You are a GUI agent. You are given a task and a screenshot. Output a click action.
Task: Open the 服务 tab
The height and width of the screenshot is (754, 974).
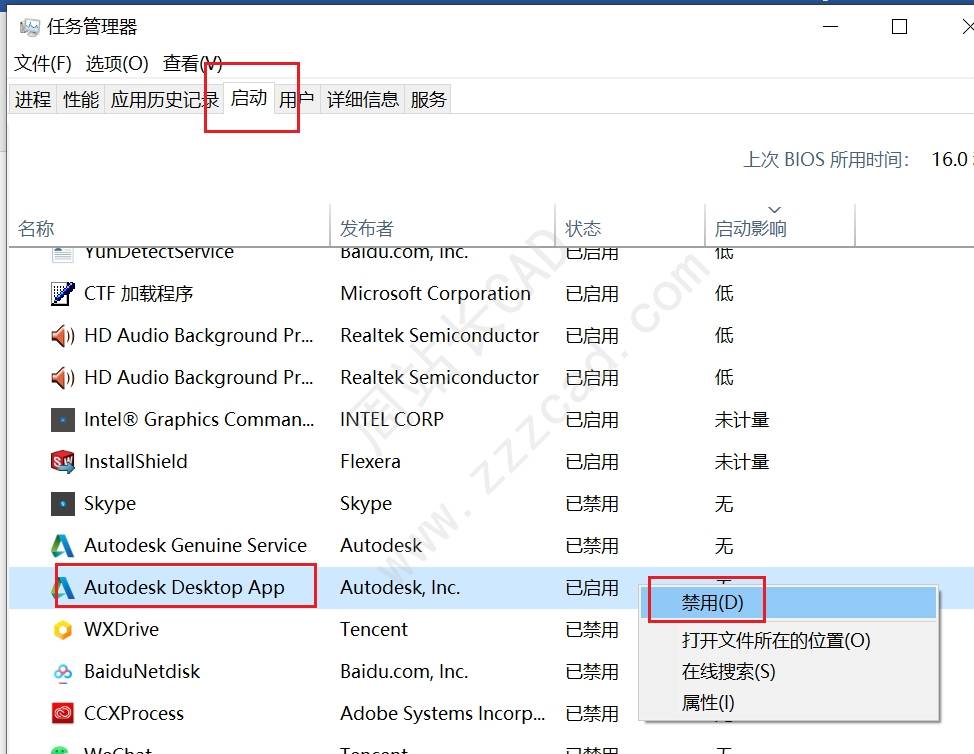pyautogui.click(x=428, y=99)
